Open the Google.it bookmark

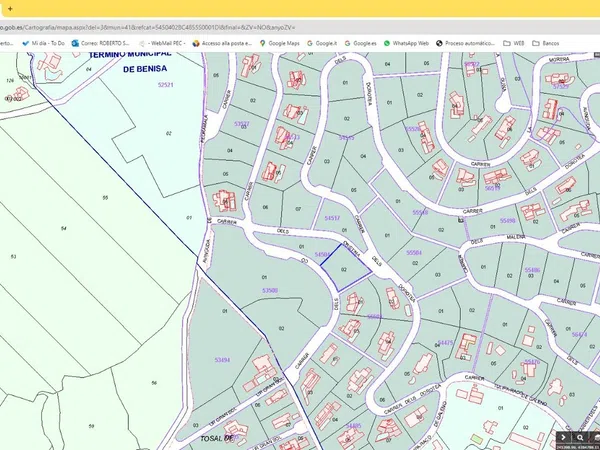(324, 44)
